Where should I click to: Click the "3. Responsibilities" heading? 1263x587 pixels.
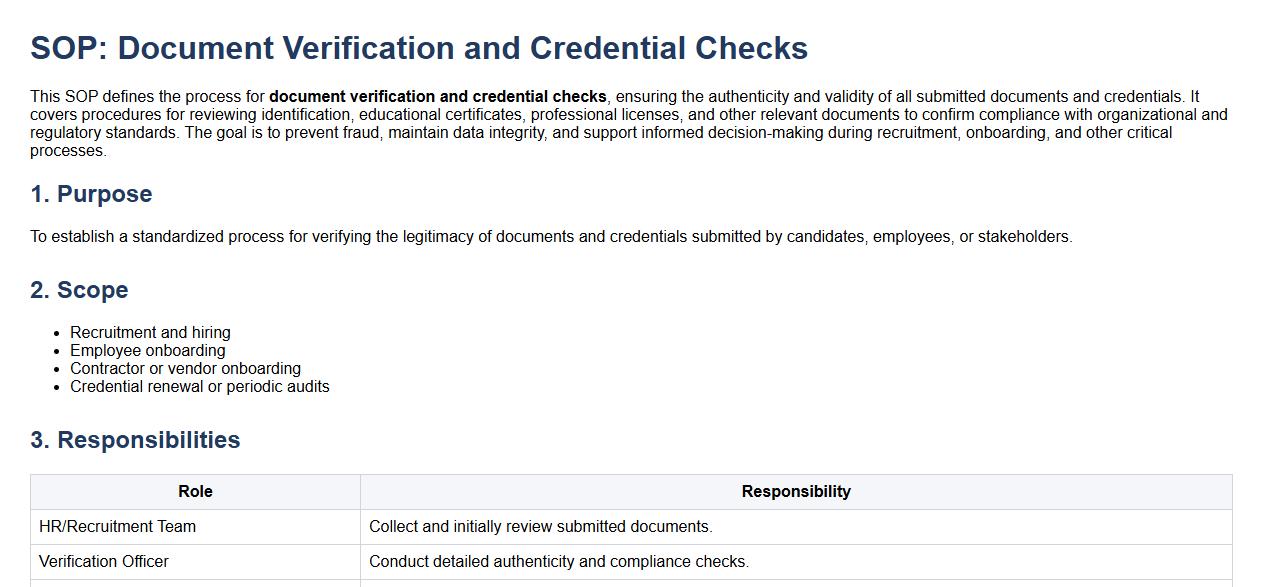click(x=135, y=440)
